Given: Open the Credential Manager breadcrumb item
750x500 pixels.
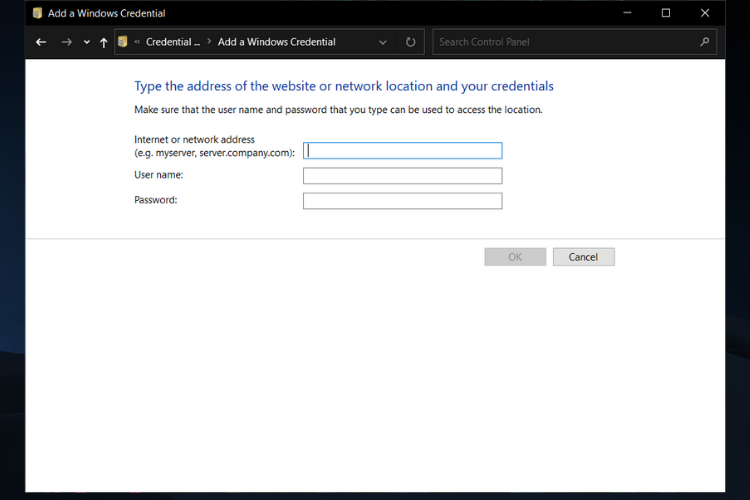Looking at the screenshot, I should pos(173,42).
